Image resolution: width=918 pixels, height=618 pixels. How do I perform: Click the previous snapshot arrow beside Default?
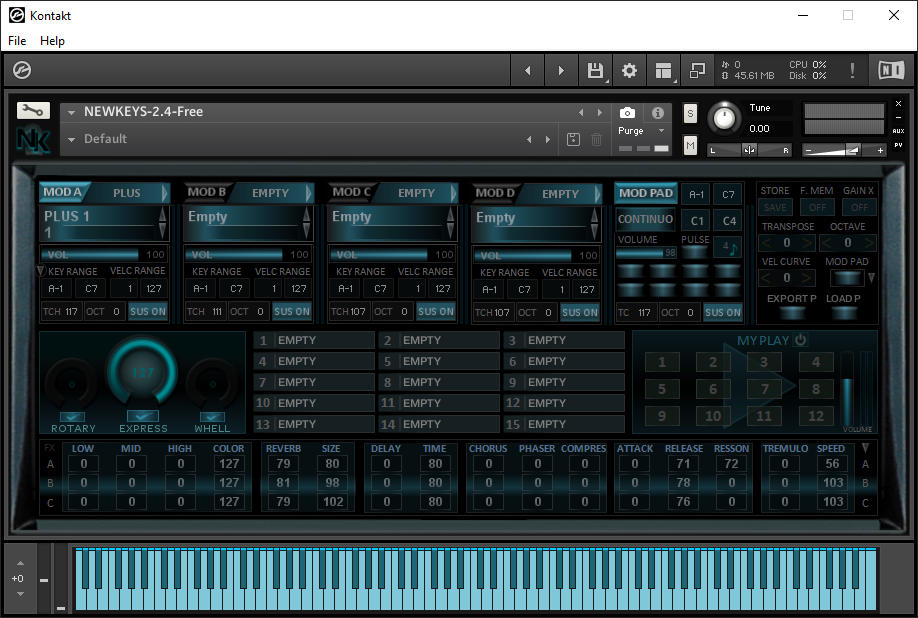[x=529, y=139]
